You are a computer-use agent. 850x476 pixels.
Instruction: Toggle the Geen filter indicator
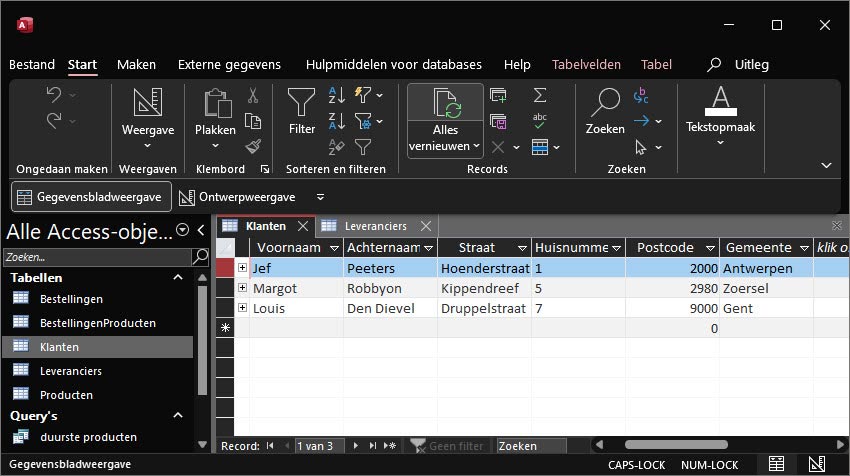pos(447,446)
